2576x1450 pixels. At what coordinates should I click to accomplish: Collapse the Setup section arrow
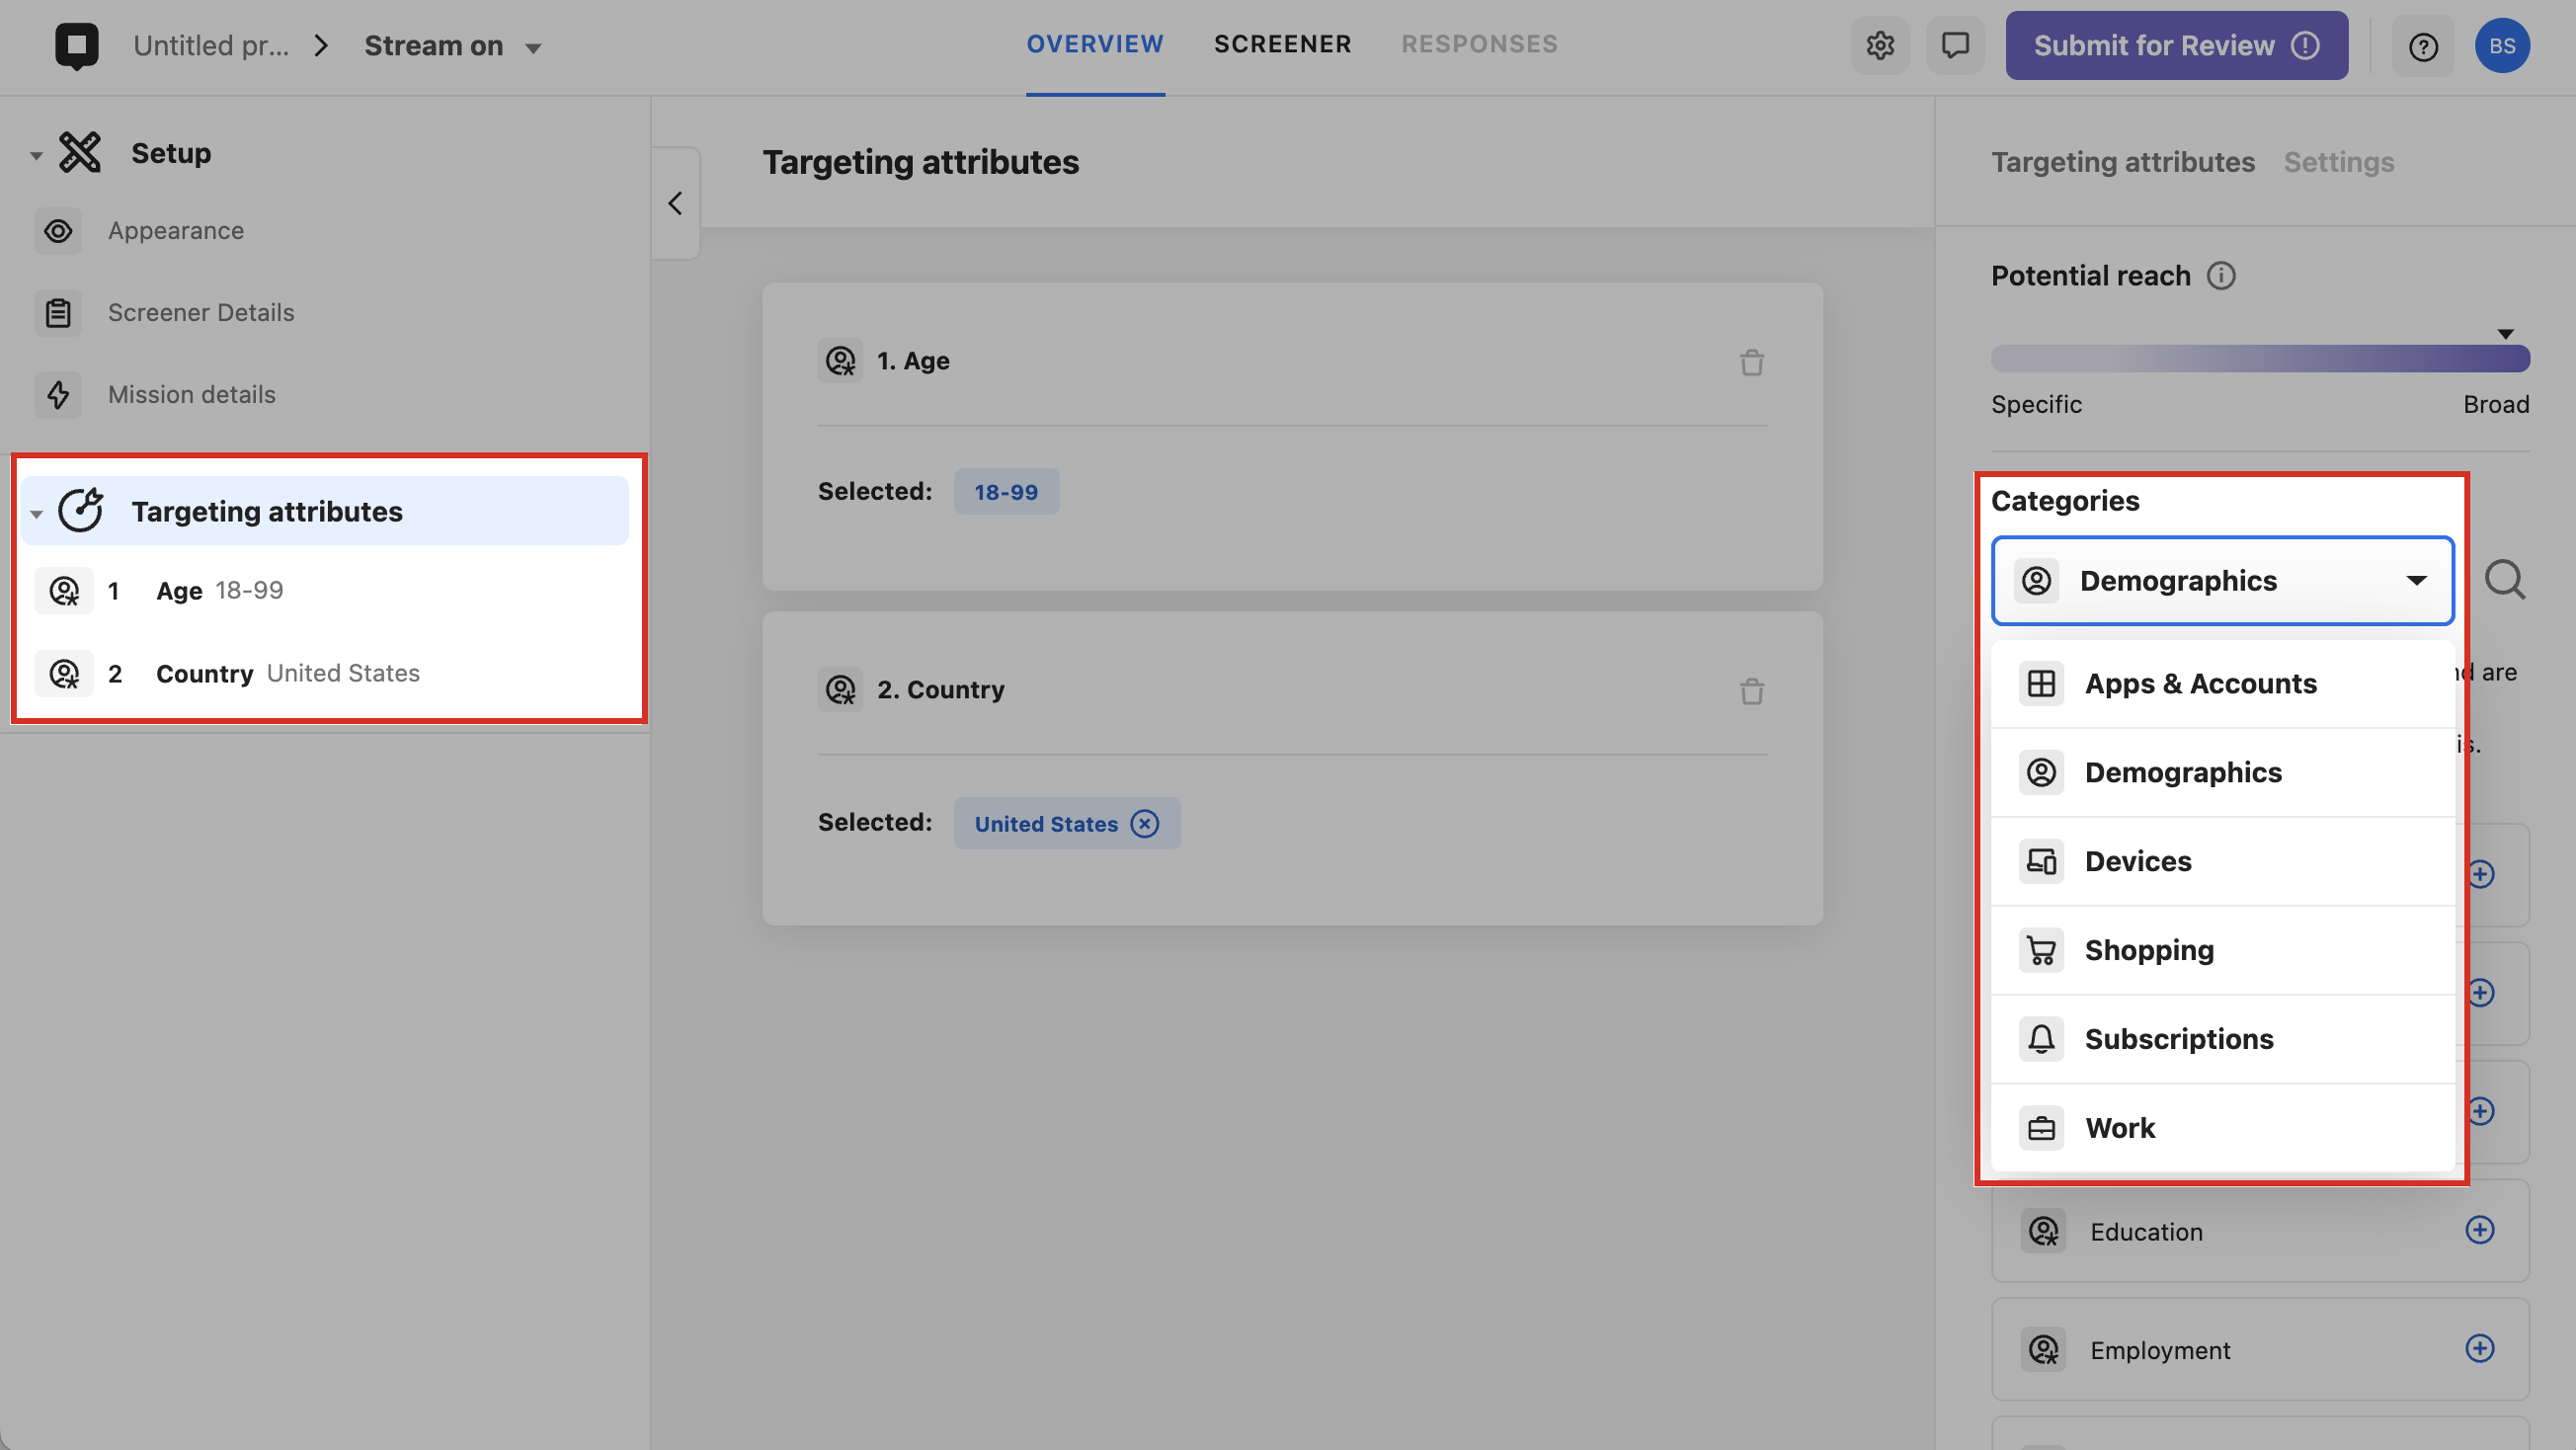click(x=36, y=155)
